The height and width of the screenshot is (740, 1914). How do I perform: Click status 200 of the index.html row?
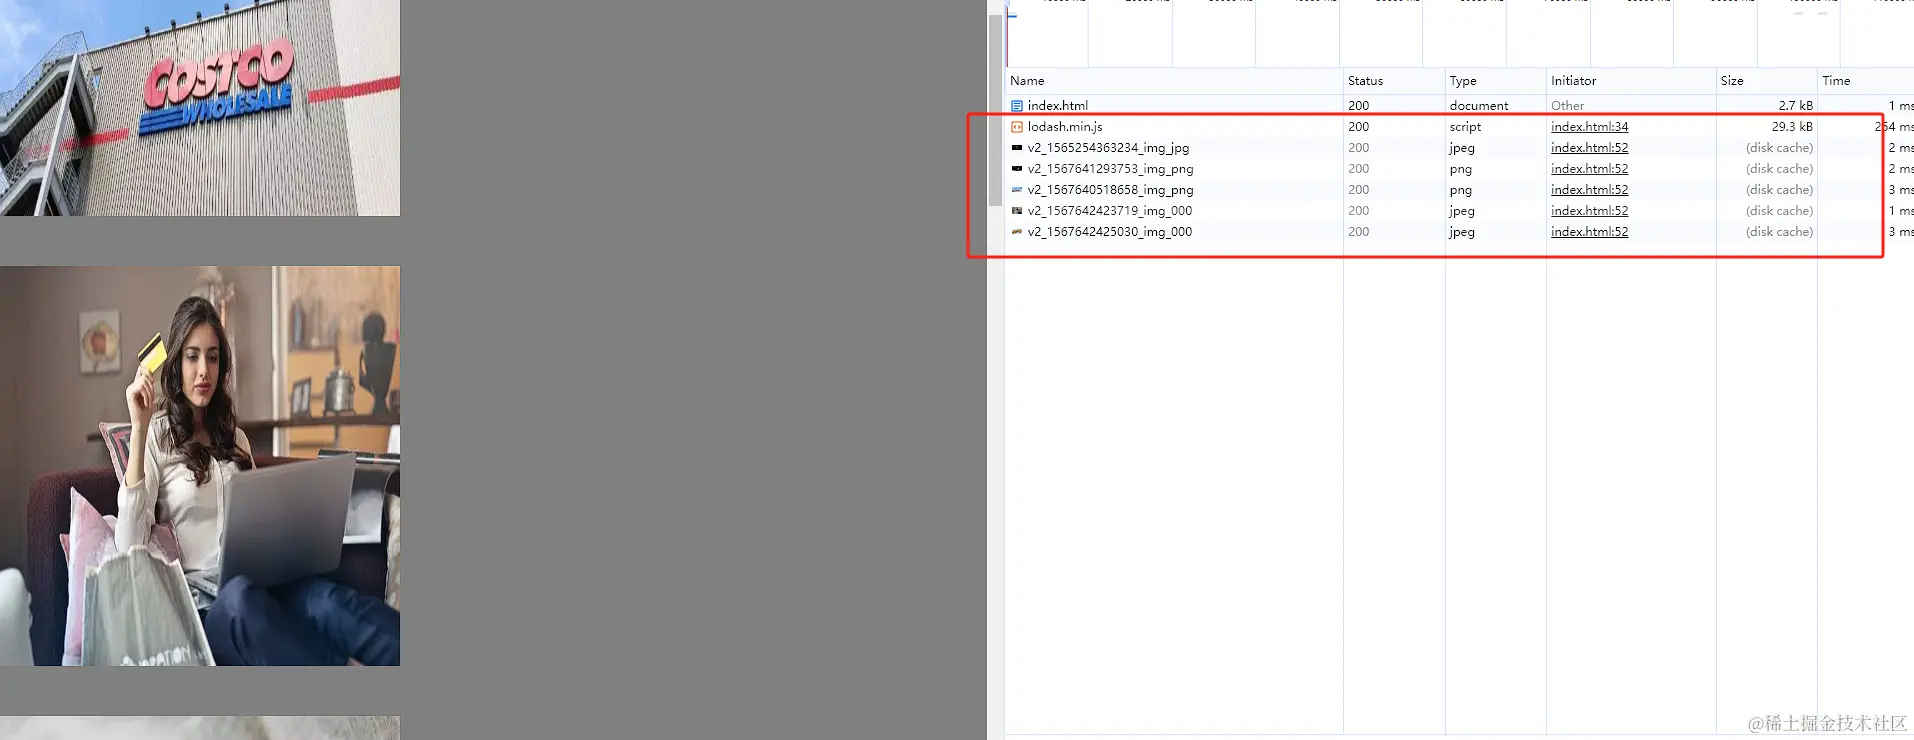click(1358, 106)
